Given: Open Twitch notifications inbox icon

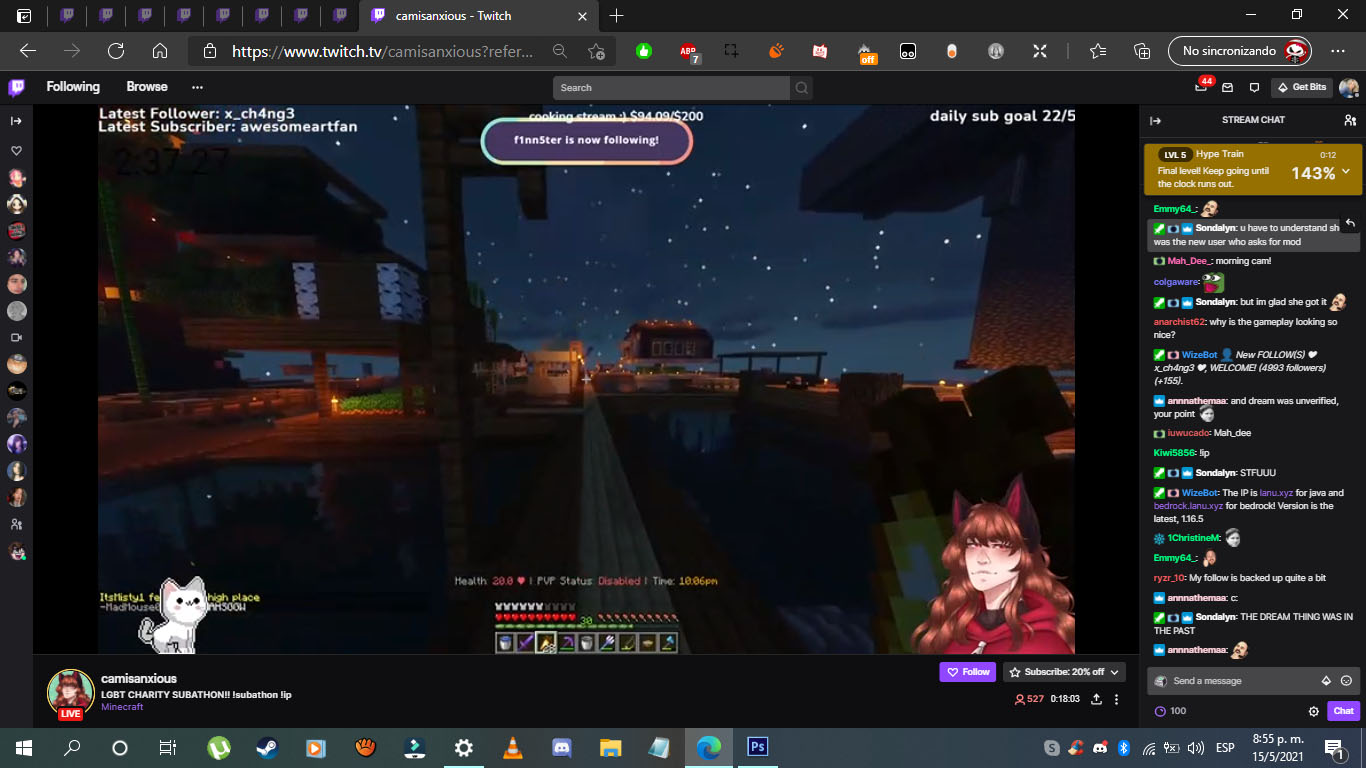Looking at the screenshot, I should 1228,88.
